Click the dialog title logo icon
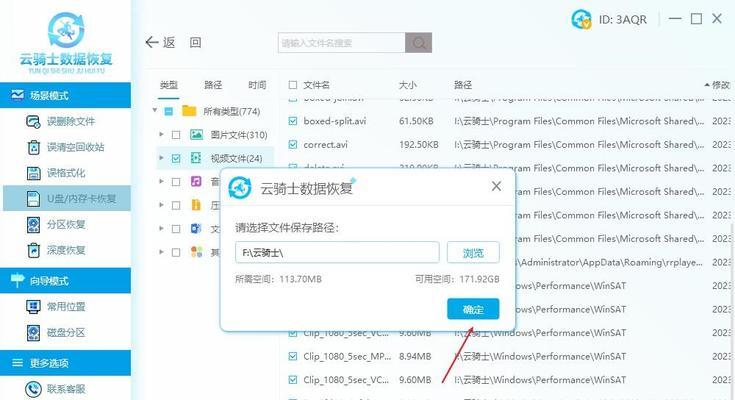The image size is (735, 400). [x=240, y=188]
